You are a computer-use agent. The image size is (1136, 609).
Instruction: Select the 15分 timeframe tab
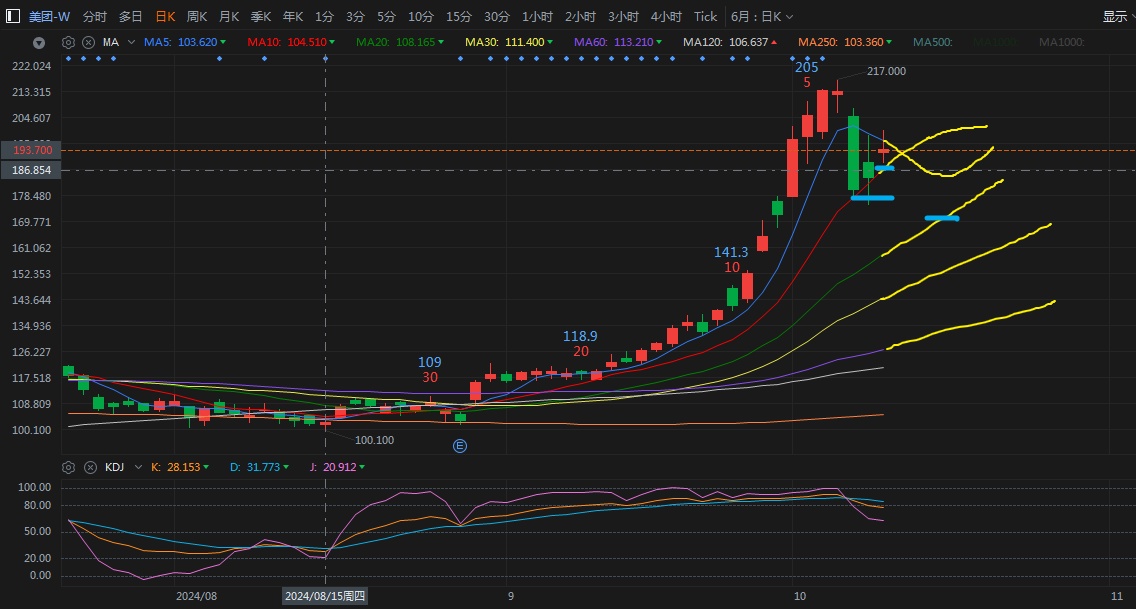pos(458,16)
